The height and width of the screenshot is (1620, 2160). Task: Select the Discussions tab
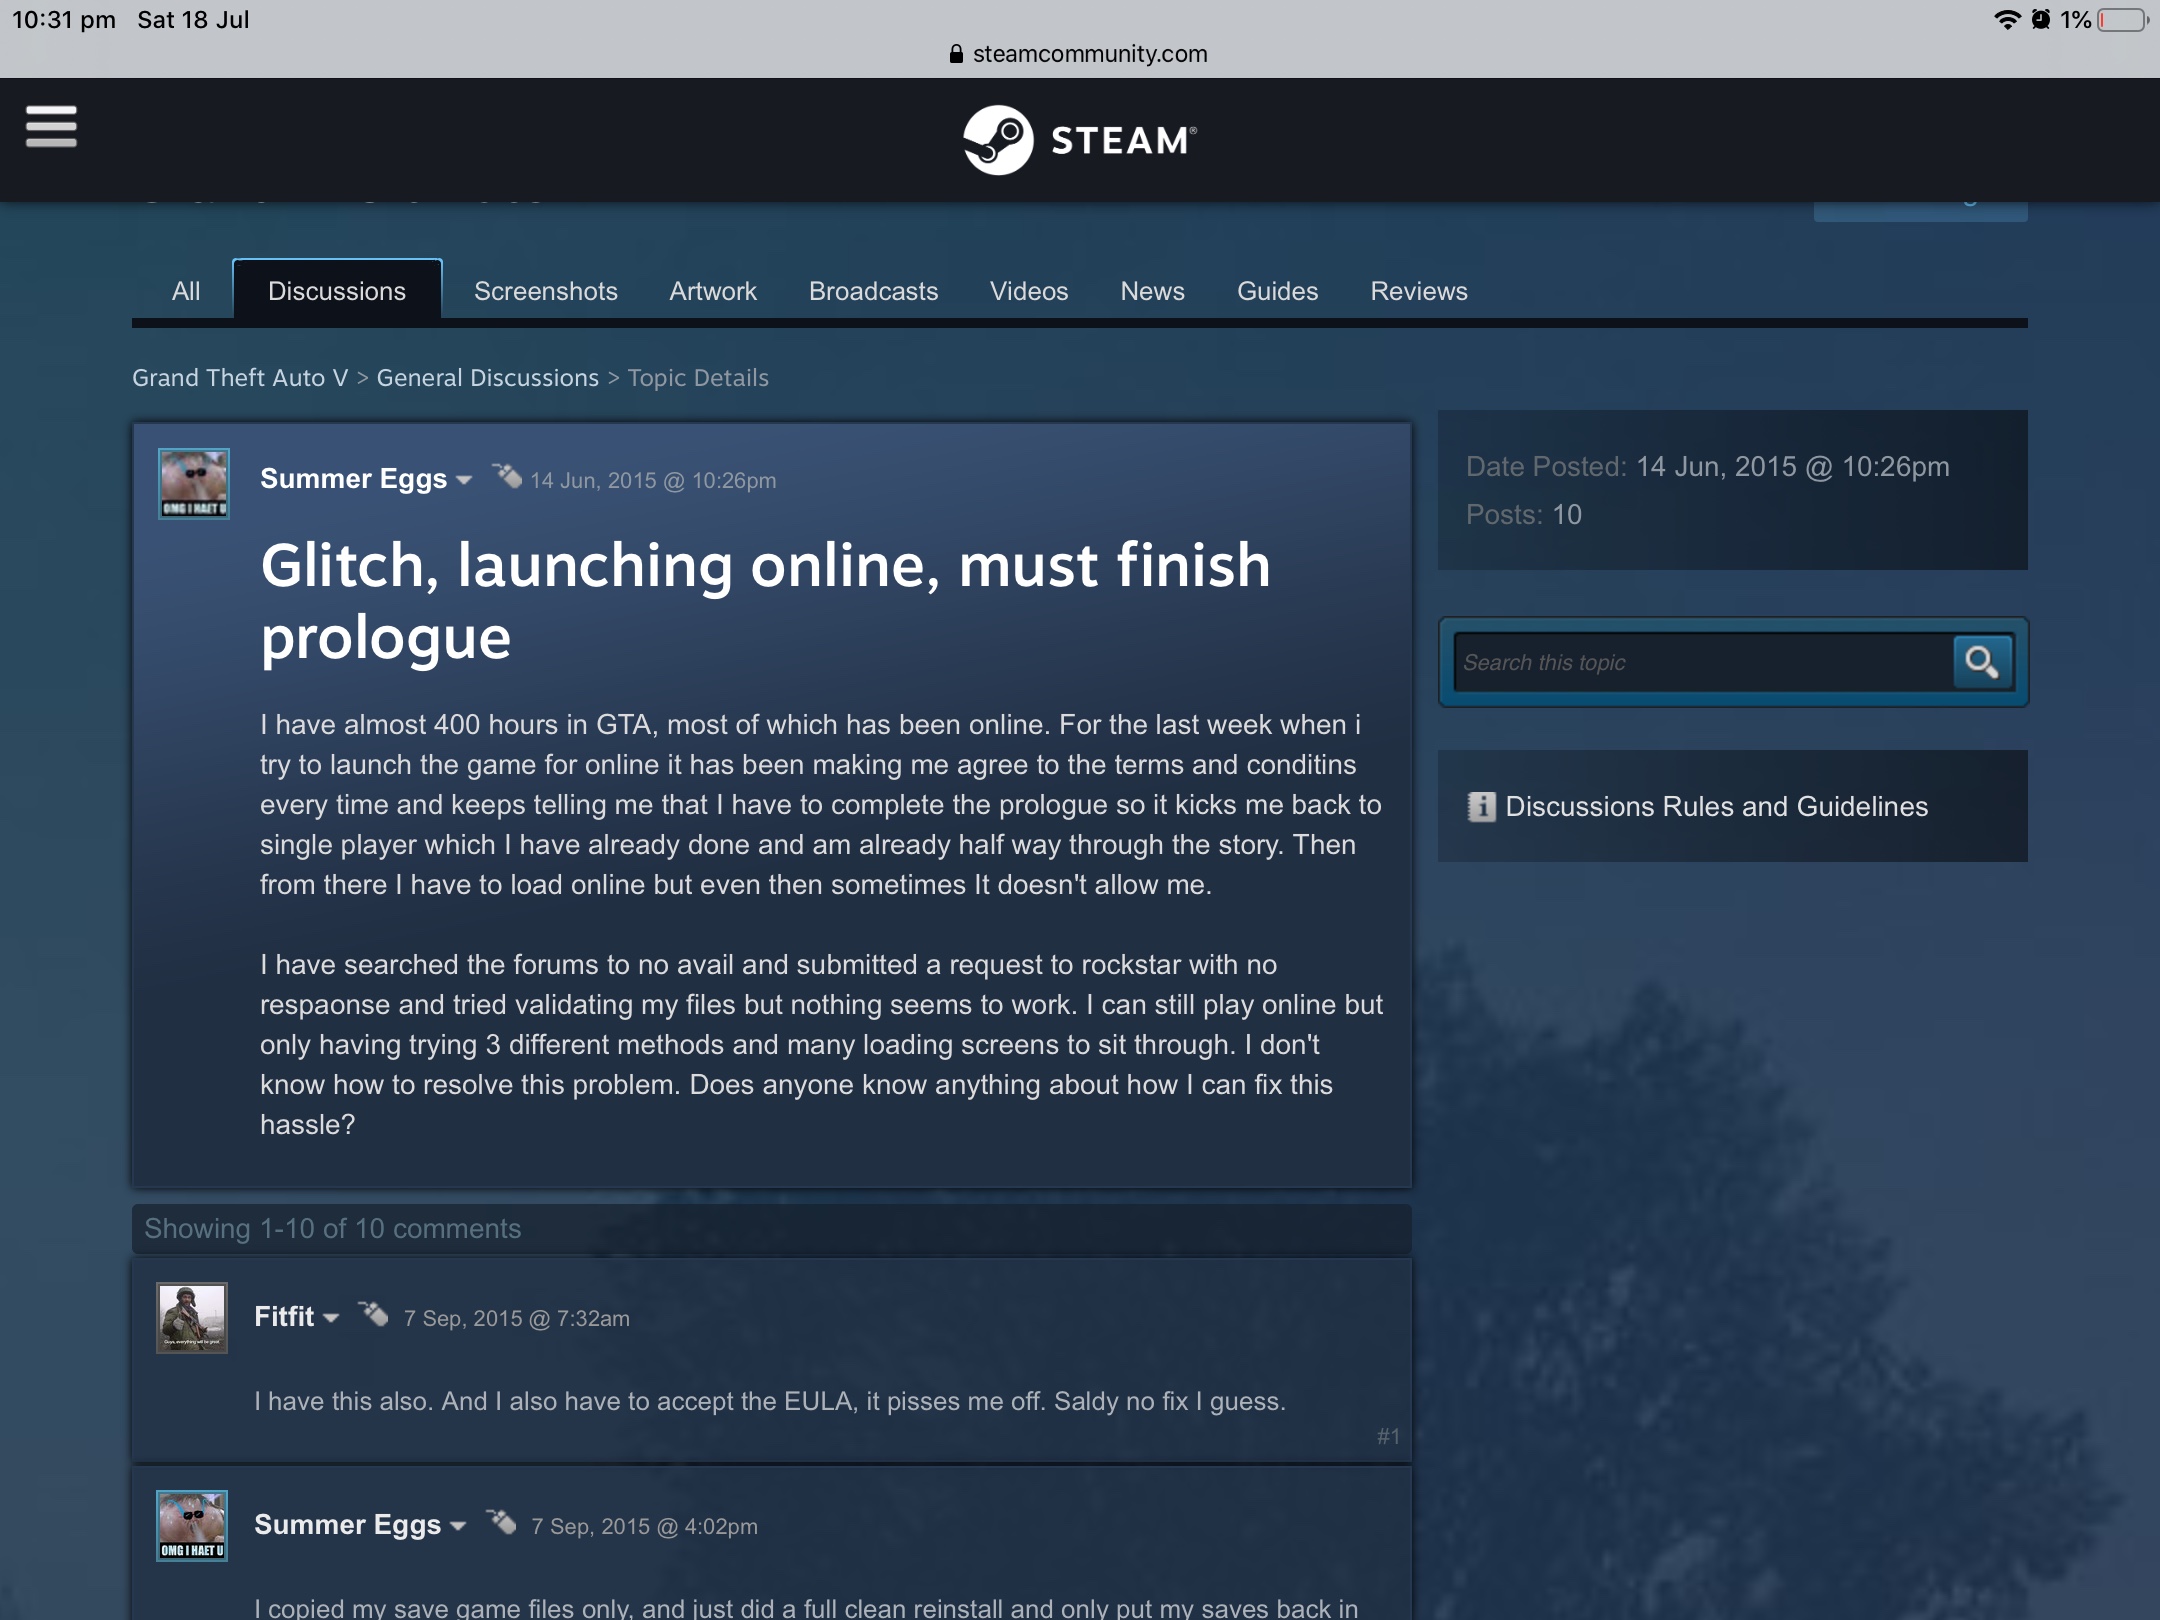[337, 290]
